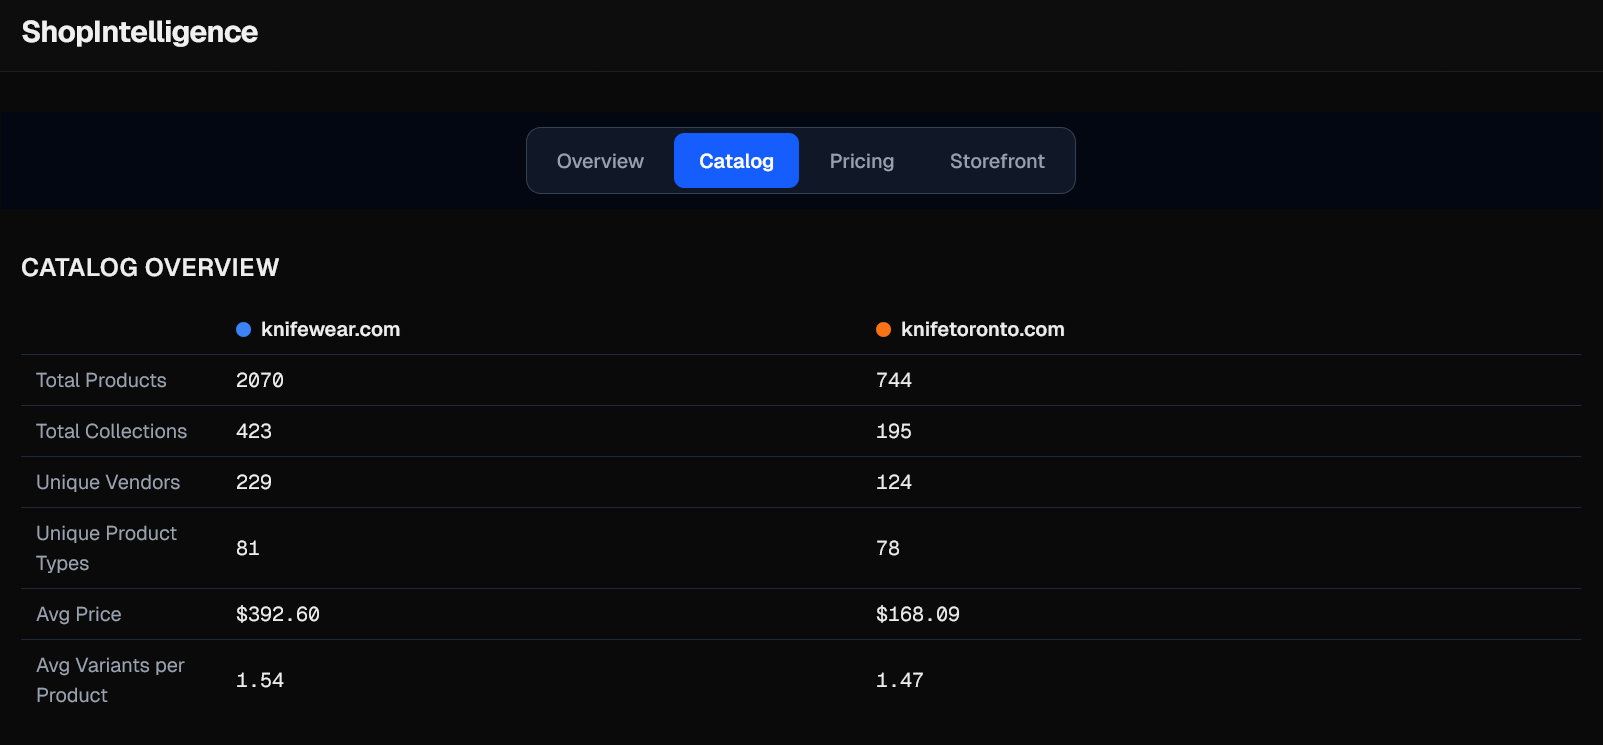The width and height of the screenshot is (1603, 745).
Task: Click the Avg Variants per Product label
Action: 110,680
